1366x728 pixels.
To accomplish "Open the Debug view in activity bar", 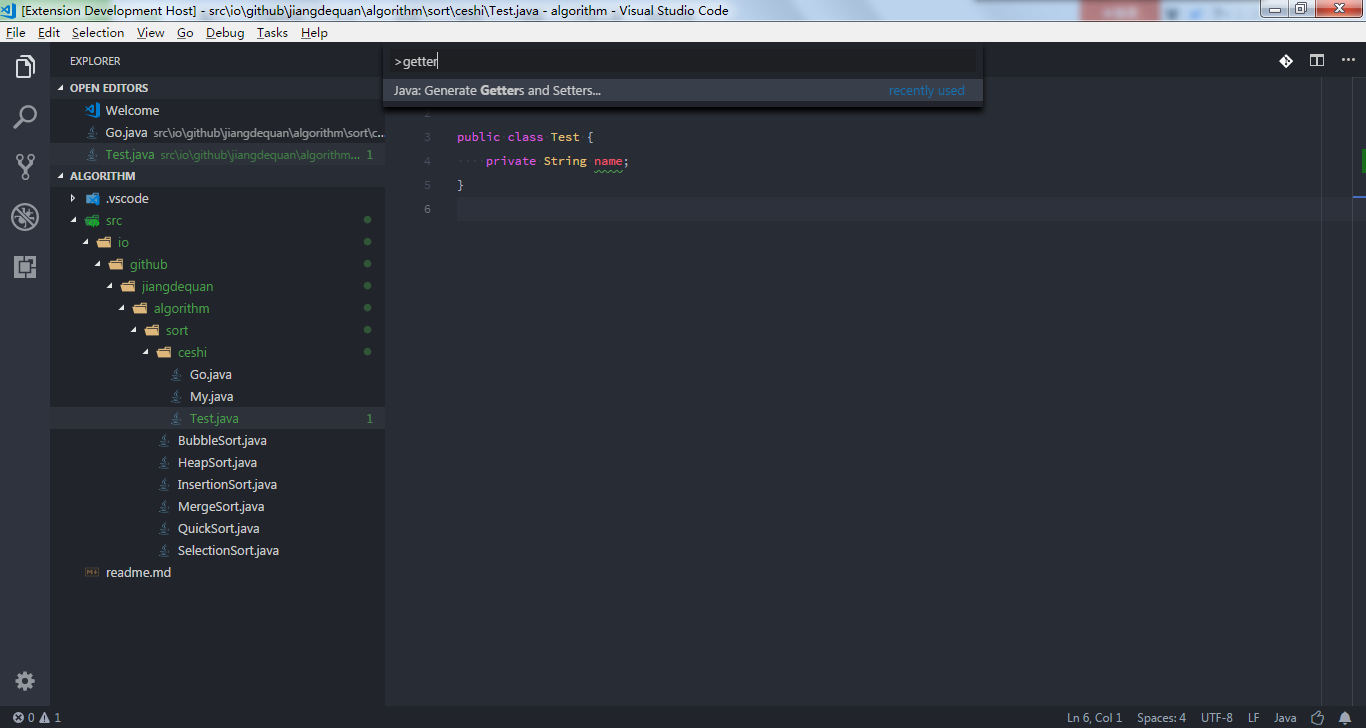I will click(25, 216).
